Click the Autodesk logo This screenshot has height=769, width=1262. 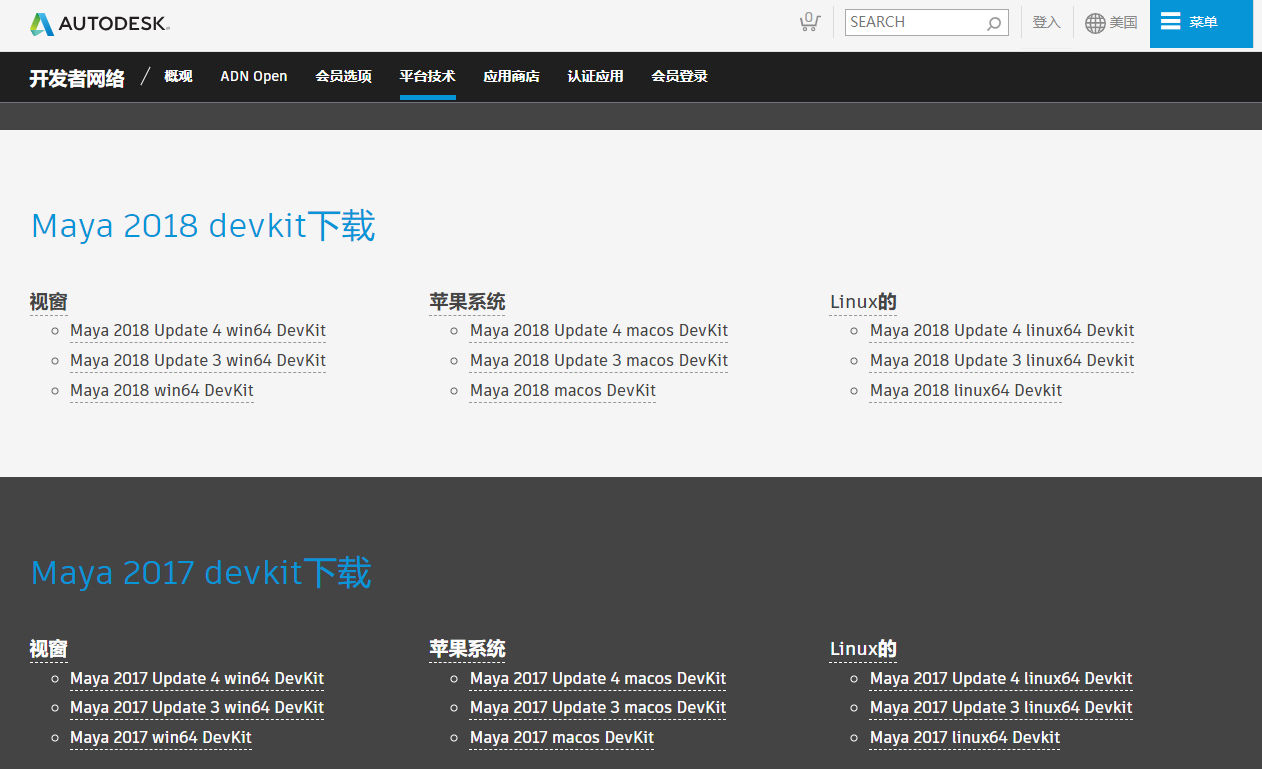click(x=98, y=23)
